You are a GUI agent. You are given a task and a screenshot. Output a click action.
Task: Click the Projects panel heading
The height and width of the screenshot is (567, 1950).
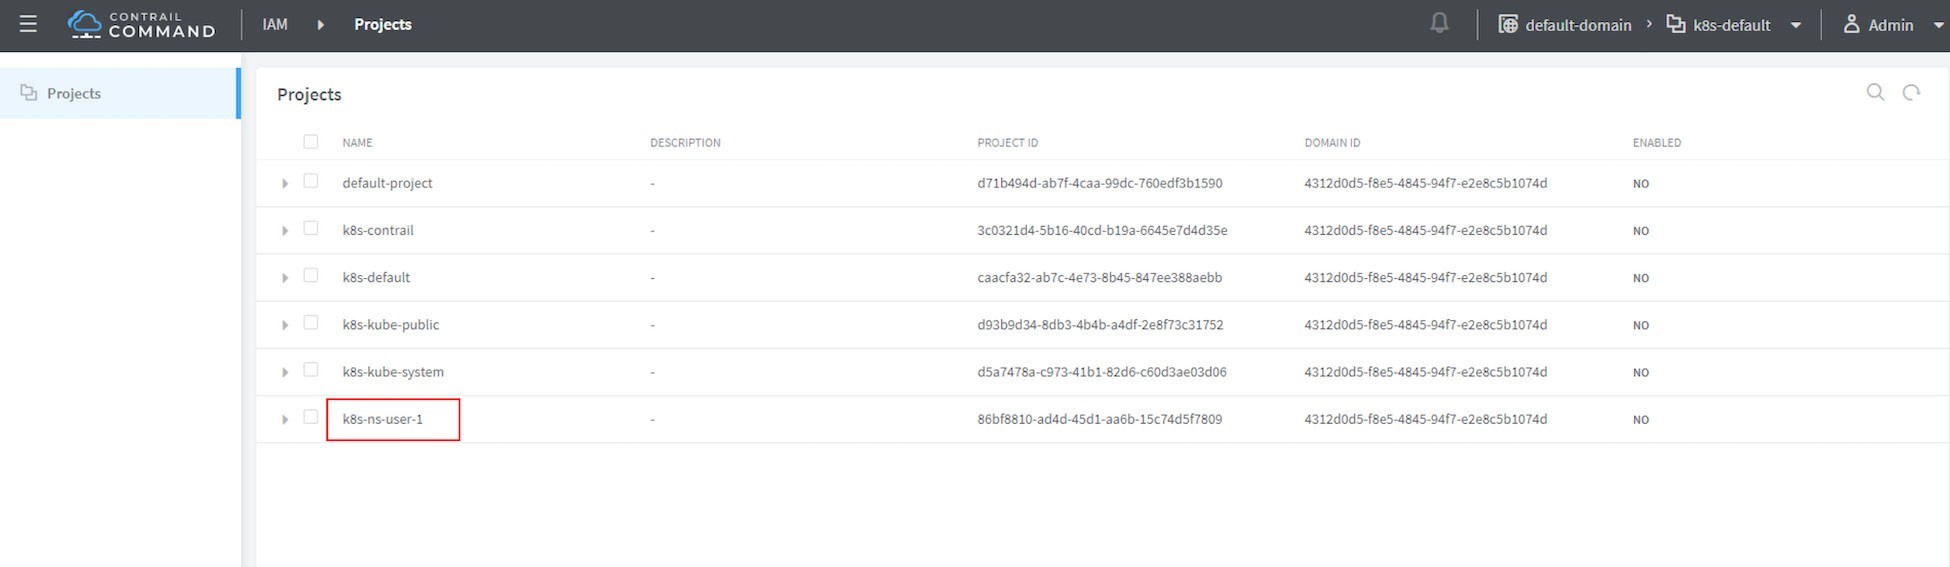pyautogui.click(x=309, y=94)
